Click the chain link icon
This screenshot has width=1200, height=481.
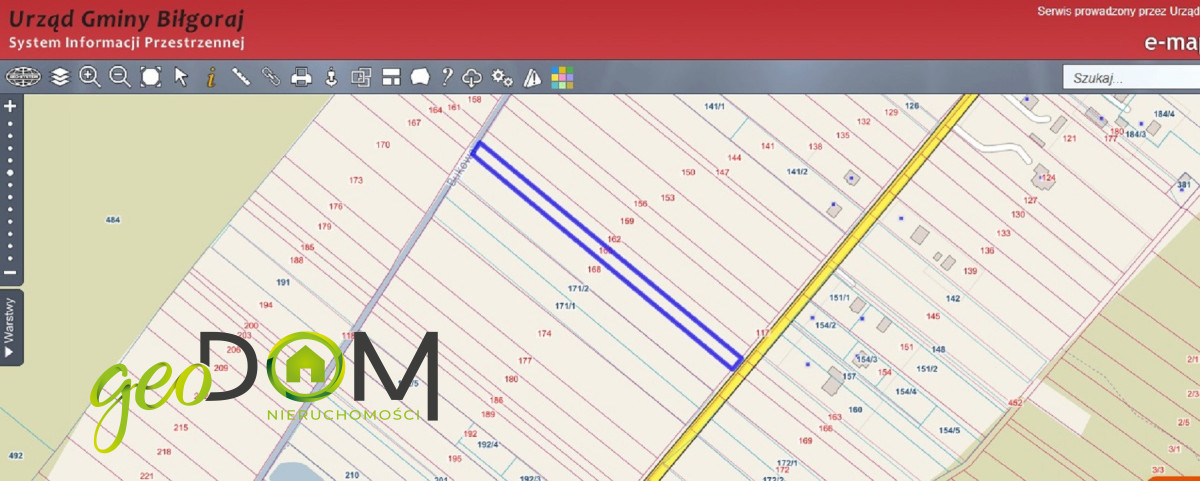(x=271, y=77)
